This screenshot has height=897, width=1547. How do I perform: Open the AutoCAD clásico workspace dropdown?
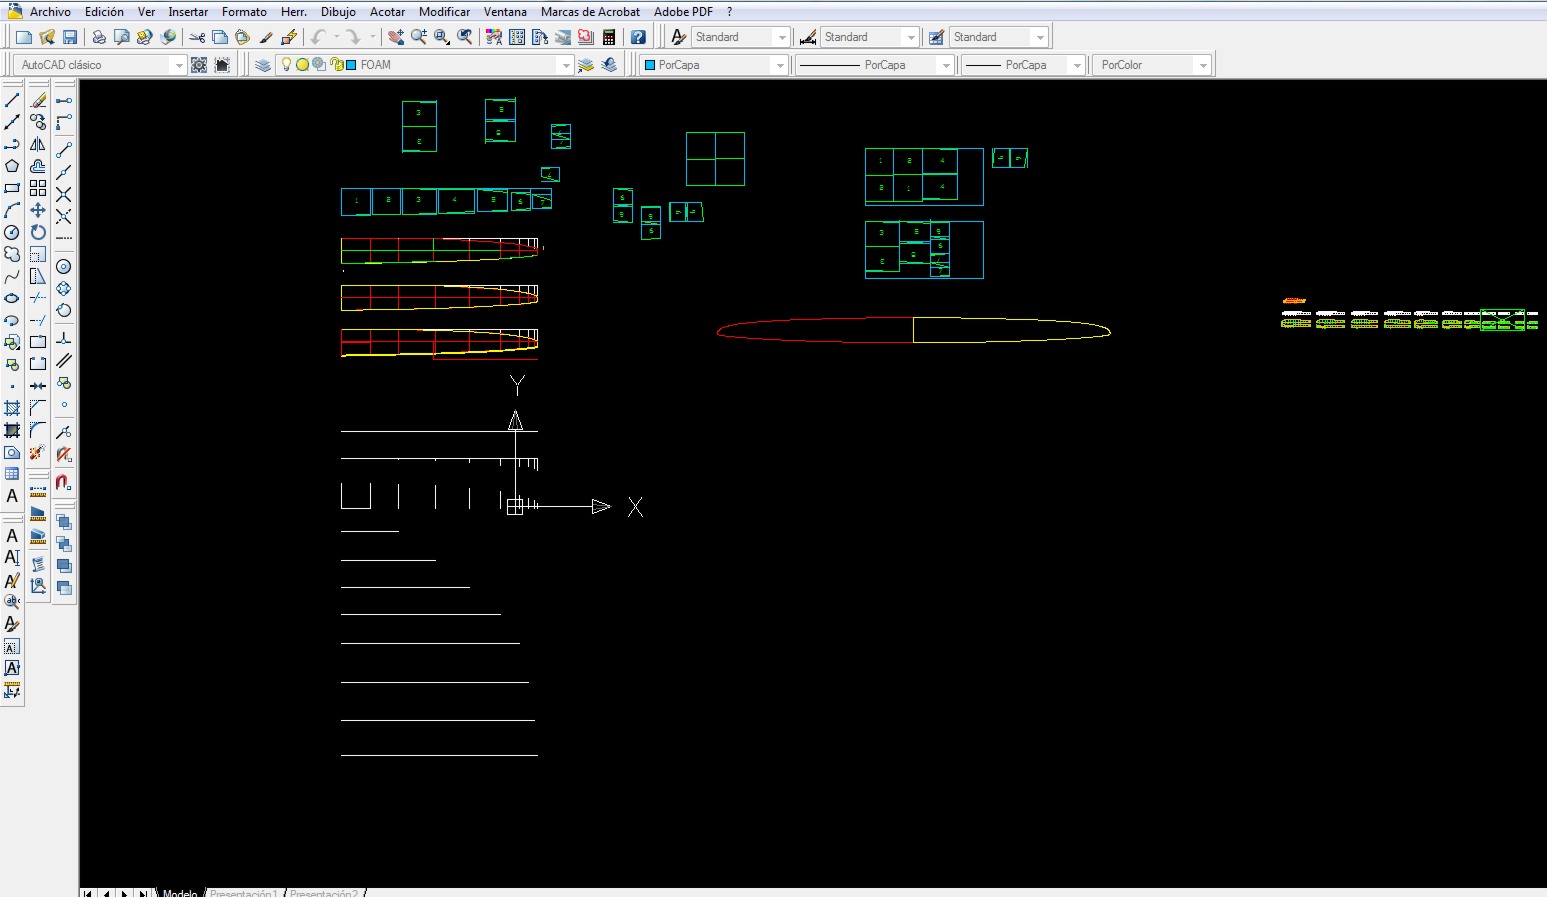[179, 65]
